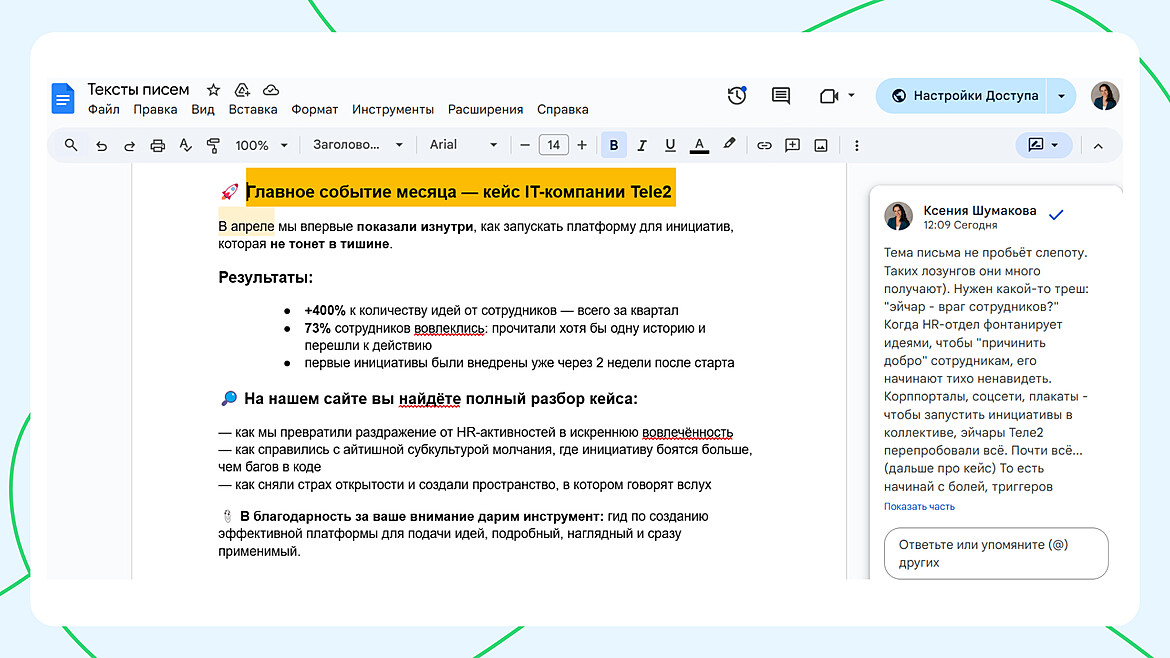The height and width of the screenshot is (658, 1170).
Task: Insert a link using the chain icon
Action: 764,146
